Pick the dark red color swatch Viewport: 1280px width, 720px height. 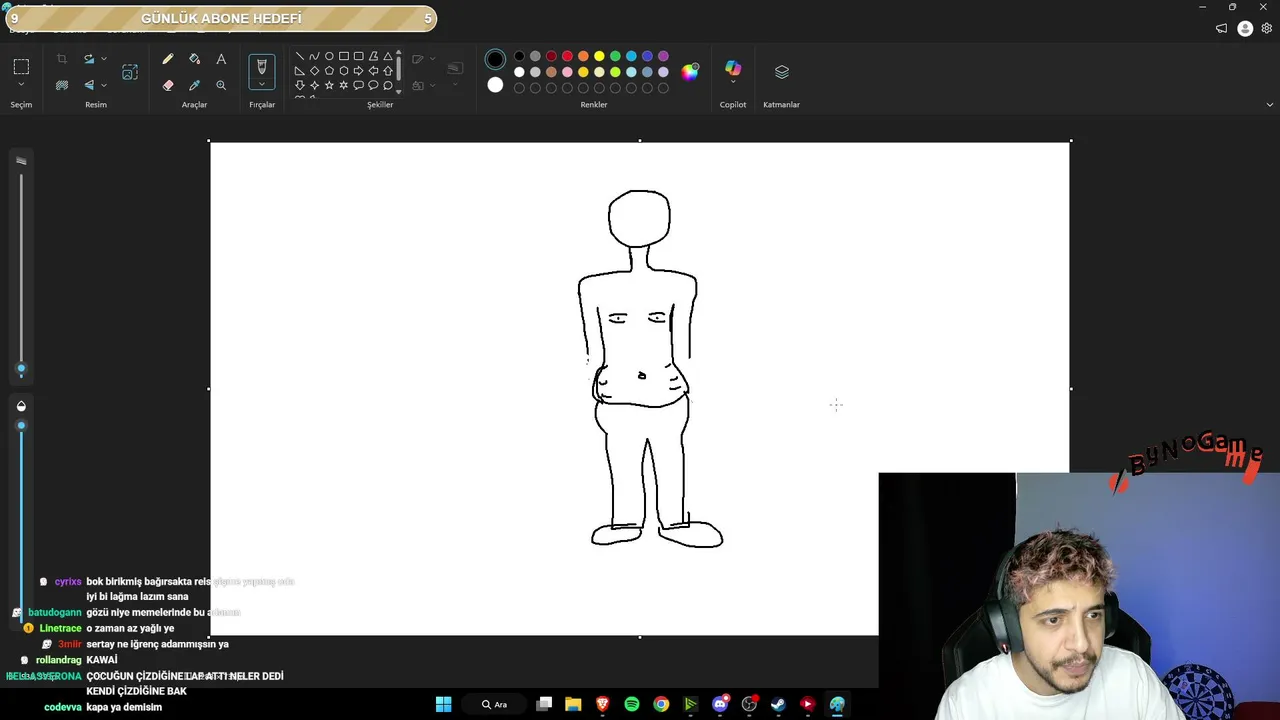(x=551, y=56)
